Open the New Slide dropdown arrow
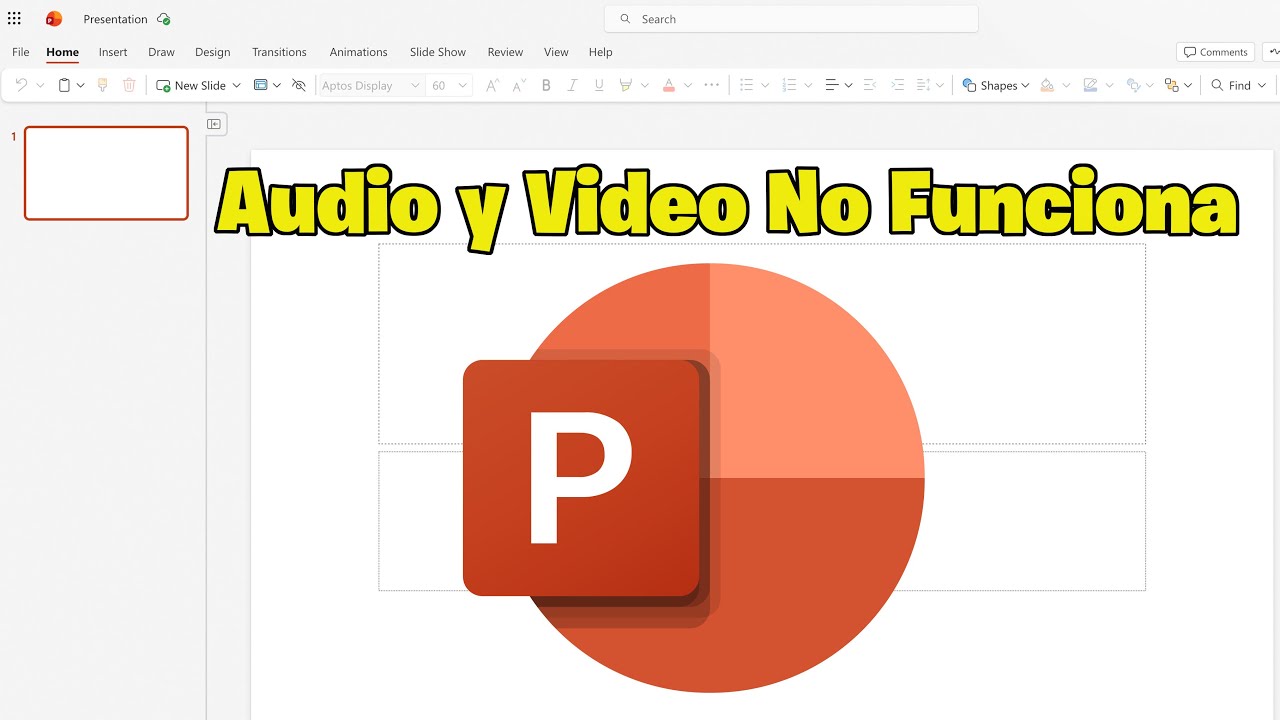 click(237, 85)
